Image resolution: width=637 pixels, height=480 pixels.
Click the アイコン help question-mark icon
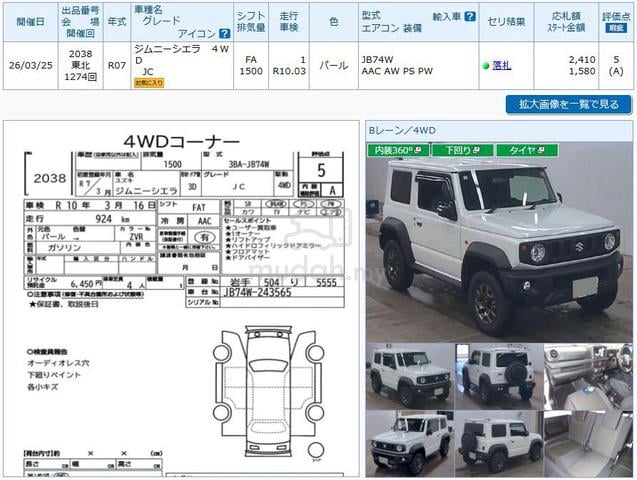coord(224,33)
